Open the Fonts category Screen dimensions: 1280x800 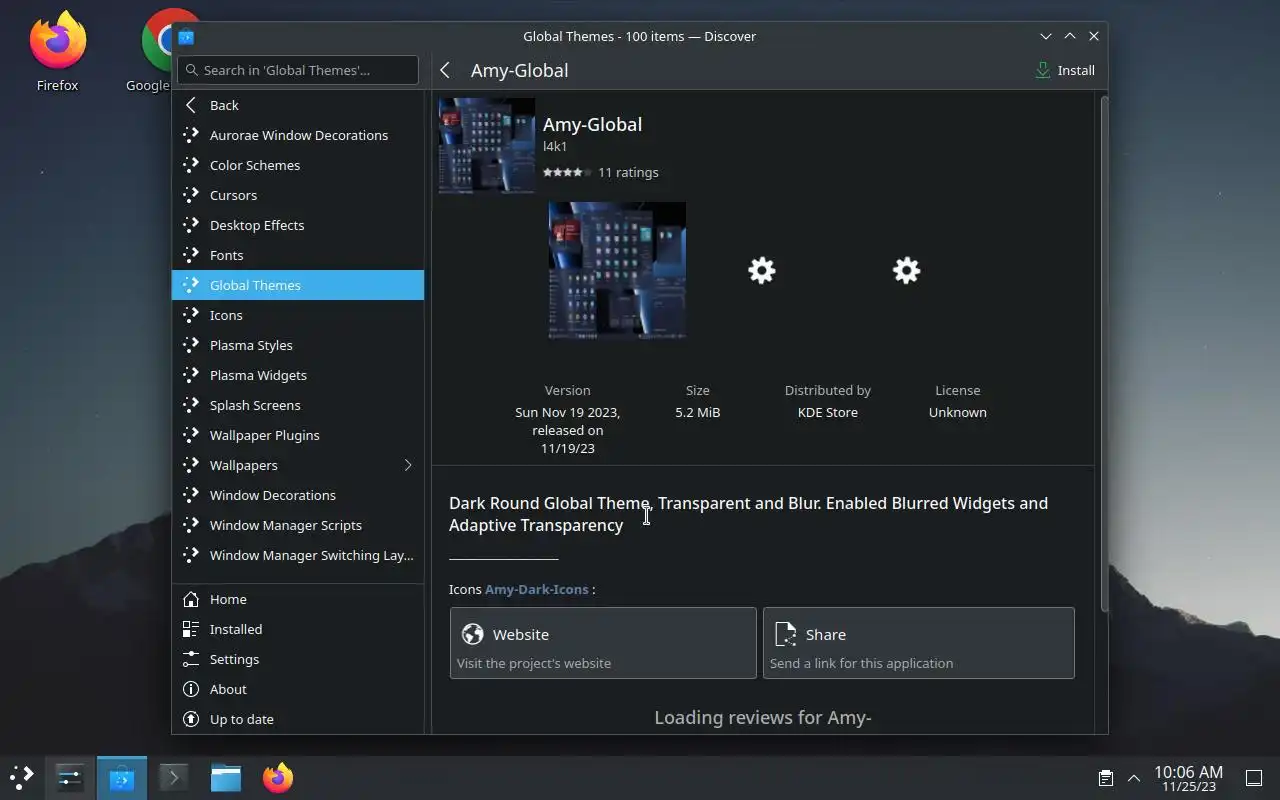pos(298,255)
